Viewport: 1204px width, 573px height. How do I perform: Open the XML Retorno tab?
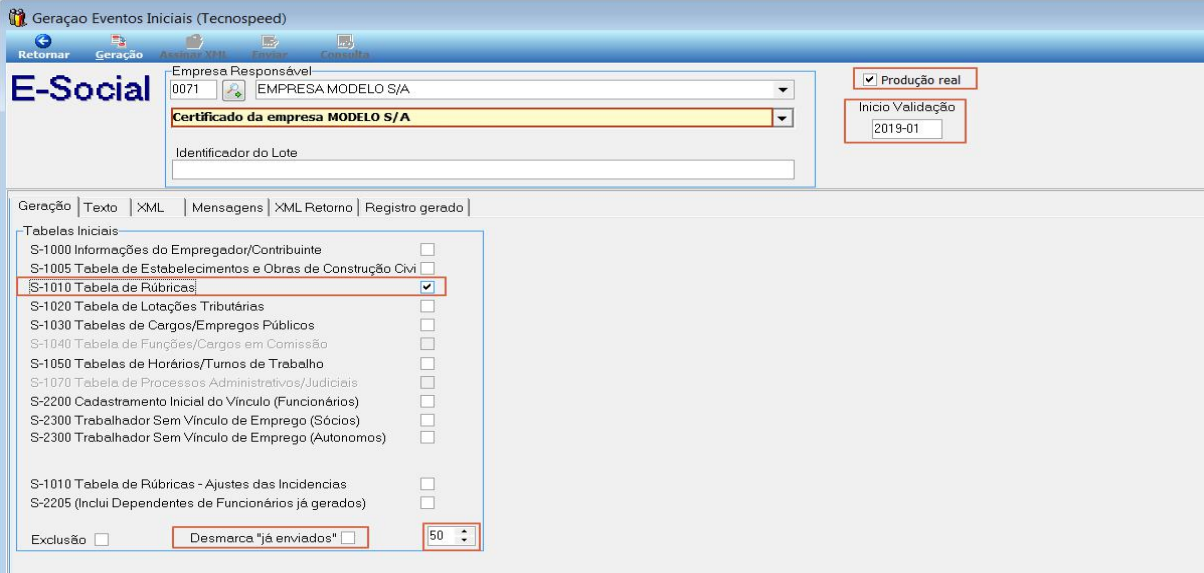pos(313,208)
